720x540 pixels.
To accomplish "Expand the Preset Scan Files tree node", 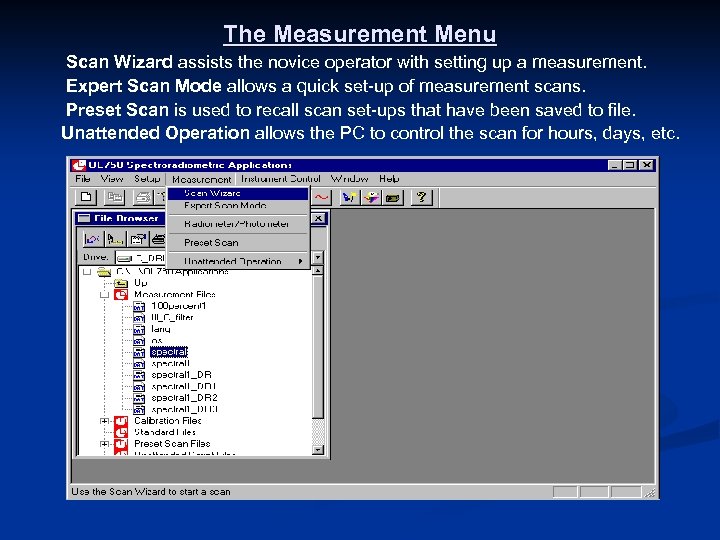I will (x=105, y=444).
